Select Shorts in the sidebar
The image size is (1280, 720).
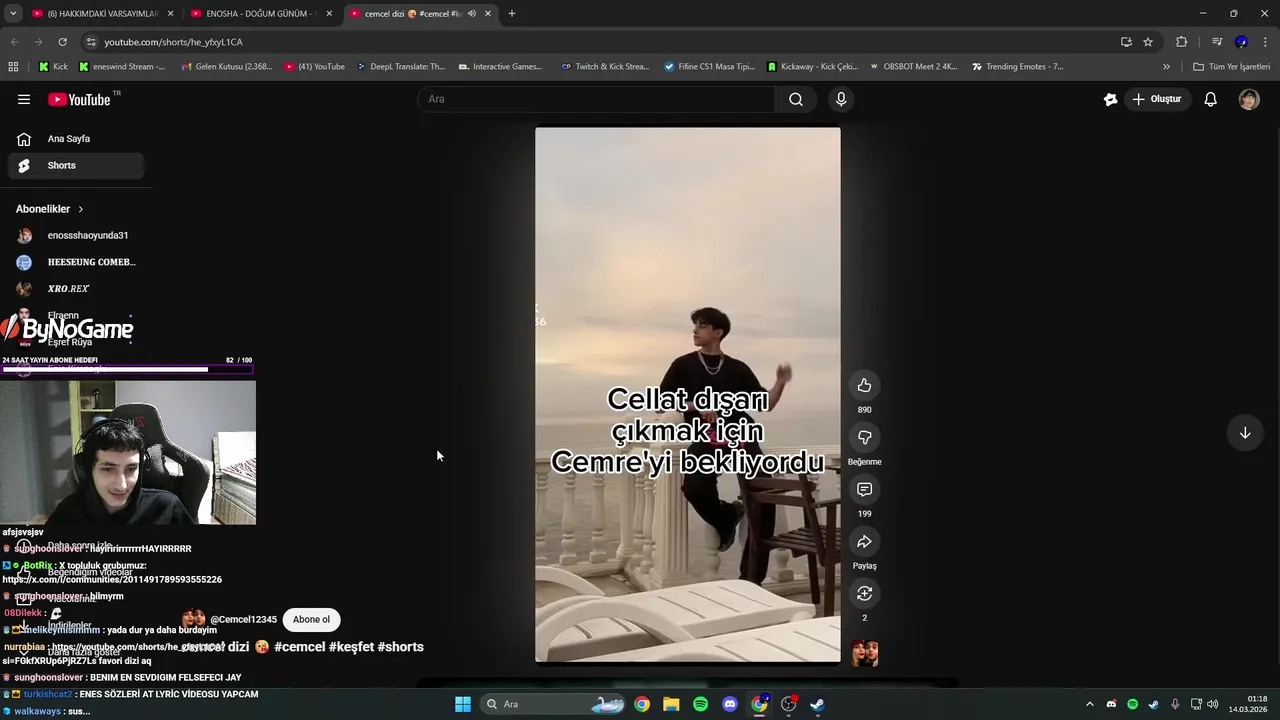tap(76, 165)
